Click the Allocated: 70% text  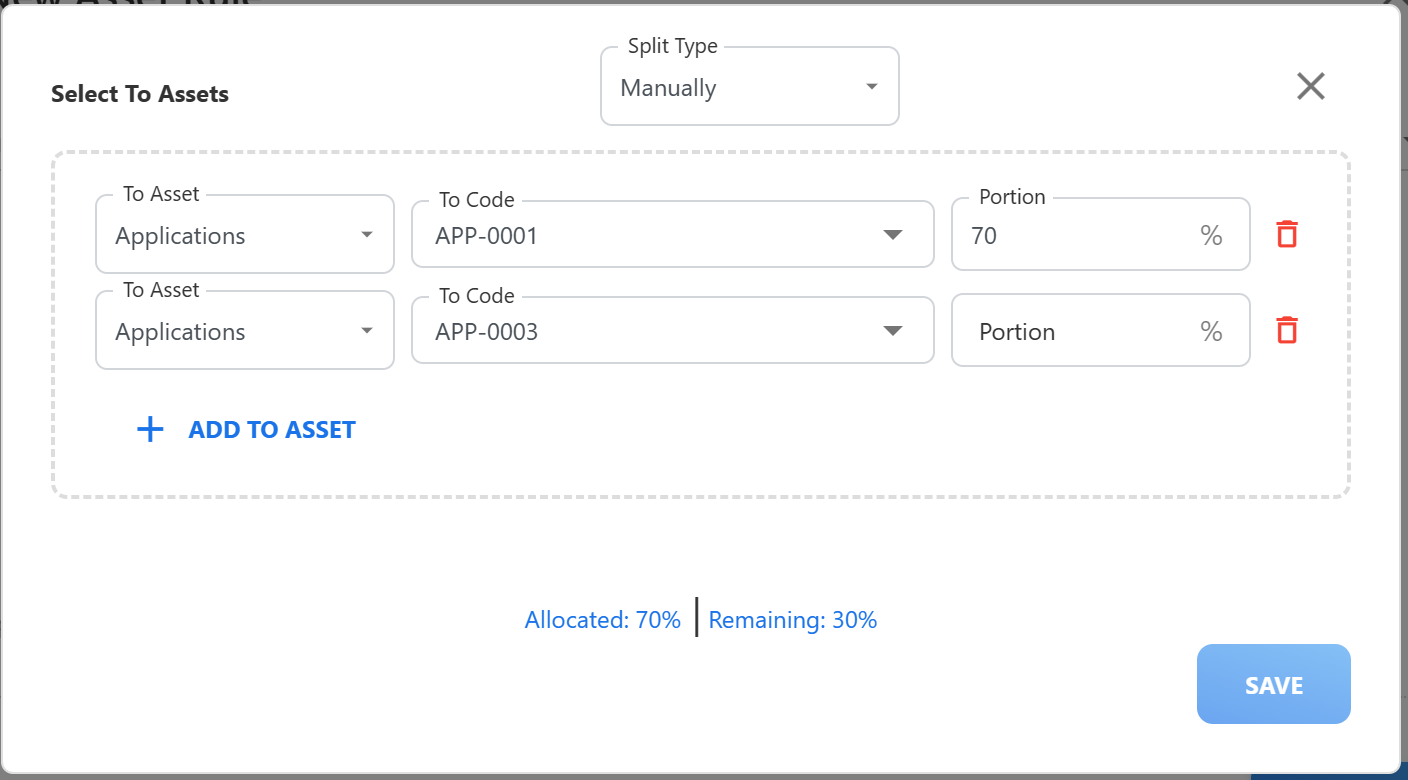[x=602, y=620]
